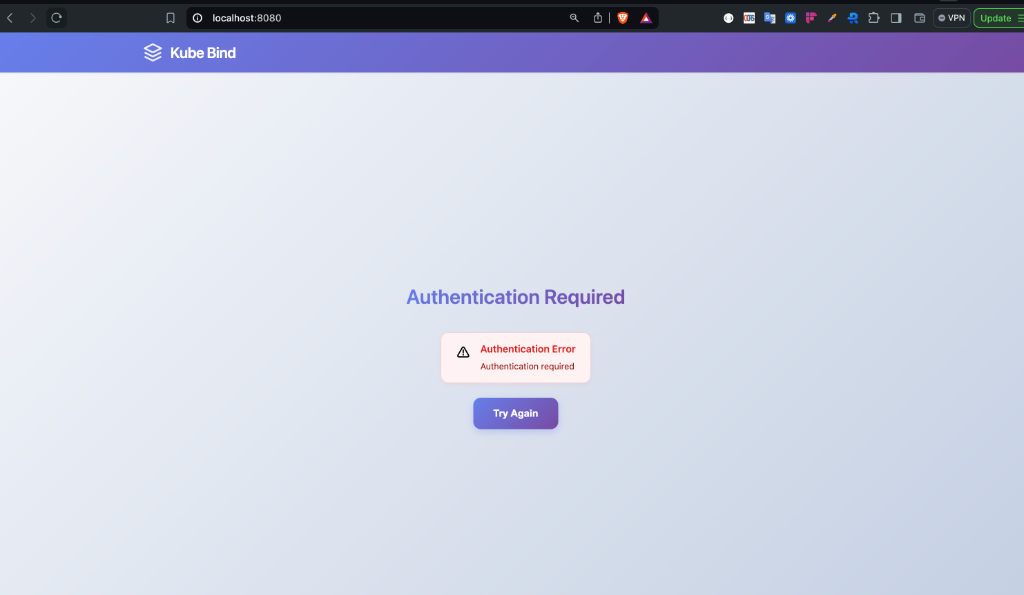The width and height of the screenshot is (1024, 595).
Task: Open the search zoom control in address bar
Action: pos(573,17)
